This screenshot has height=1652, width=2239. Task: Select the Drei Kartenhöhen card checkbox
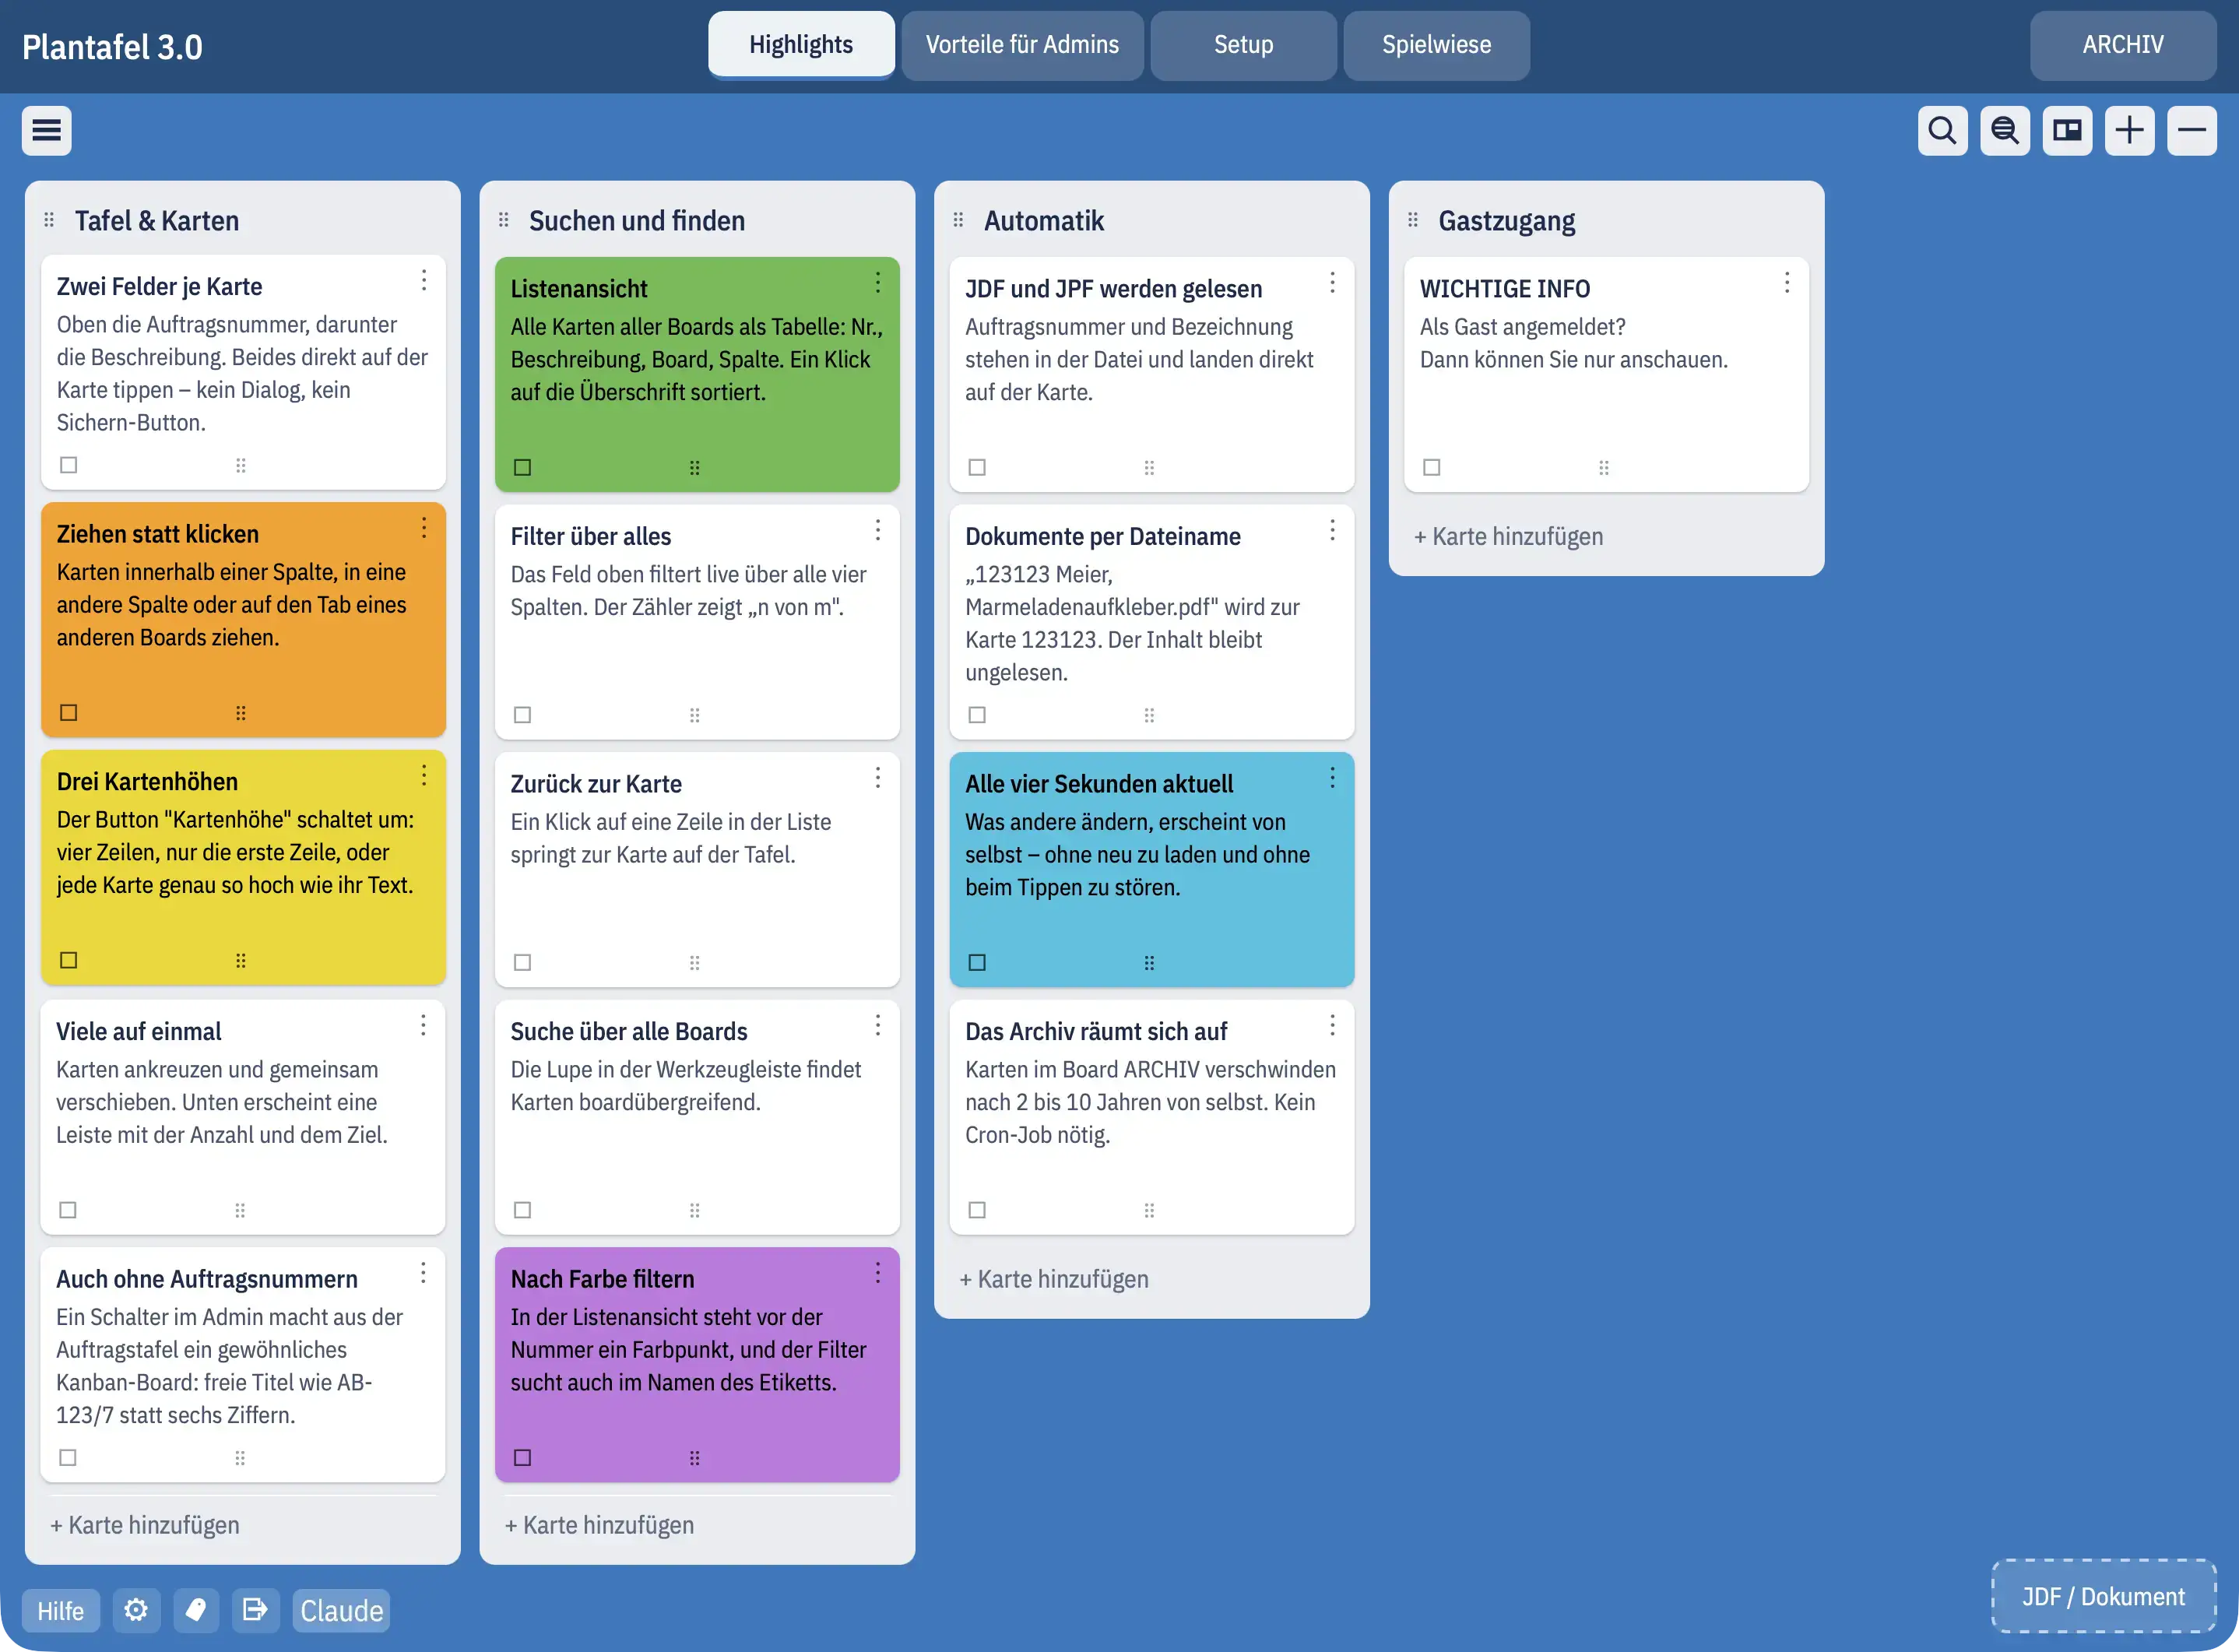pyautogui.click(x=69, y=960)
